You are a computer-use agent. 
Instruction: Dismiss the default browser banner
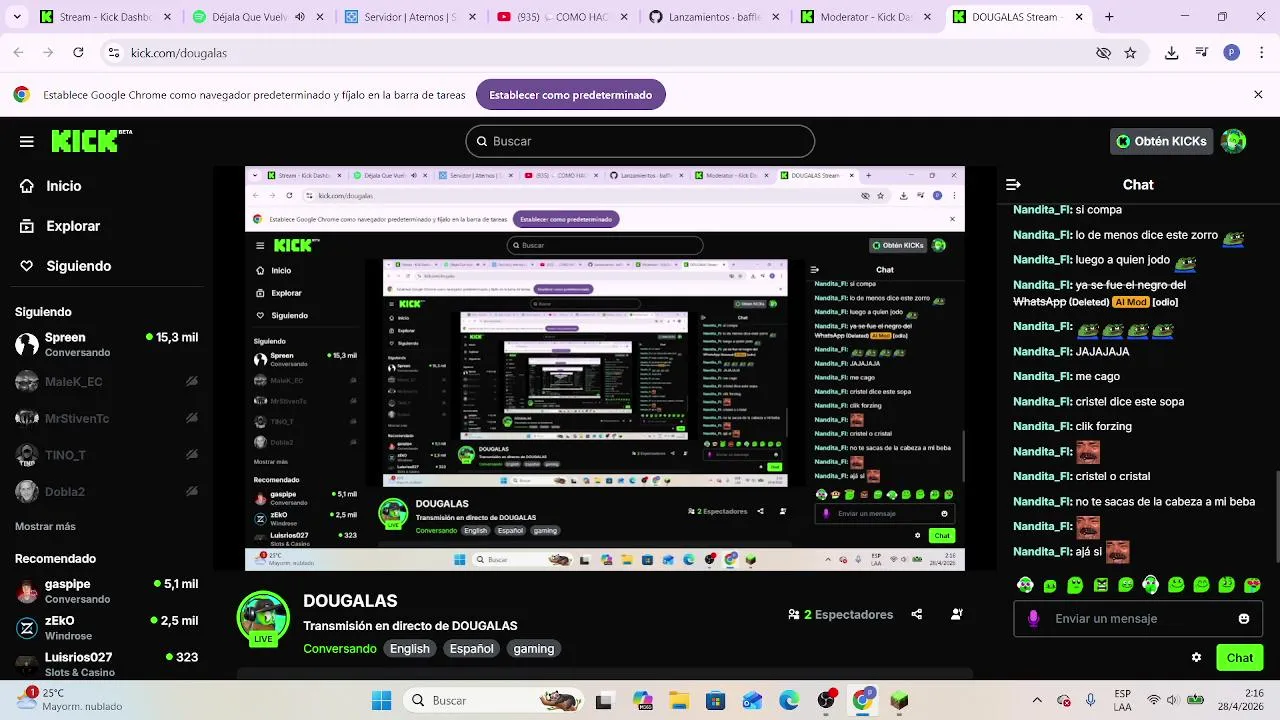coord(1258,95)
